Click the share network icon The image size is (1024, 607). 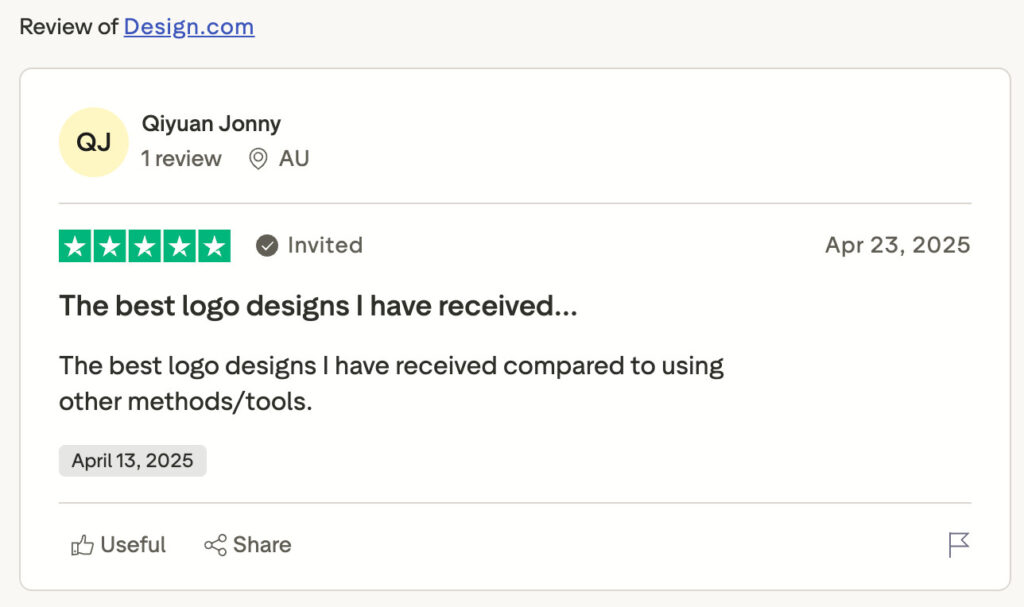pyautogui.click(x=215, y=546)
